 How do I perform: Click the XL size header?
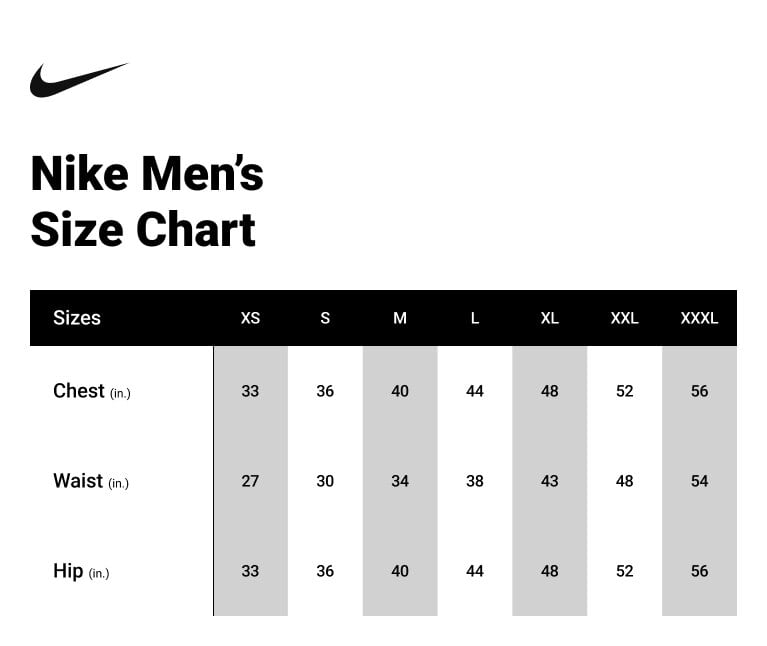(x=549, y=318)
